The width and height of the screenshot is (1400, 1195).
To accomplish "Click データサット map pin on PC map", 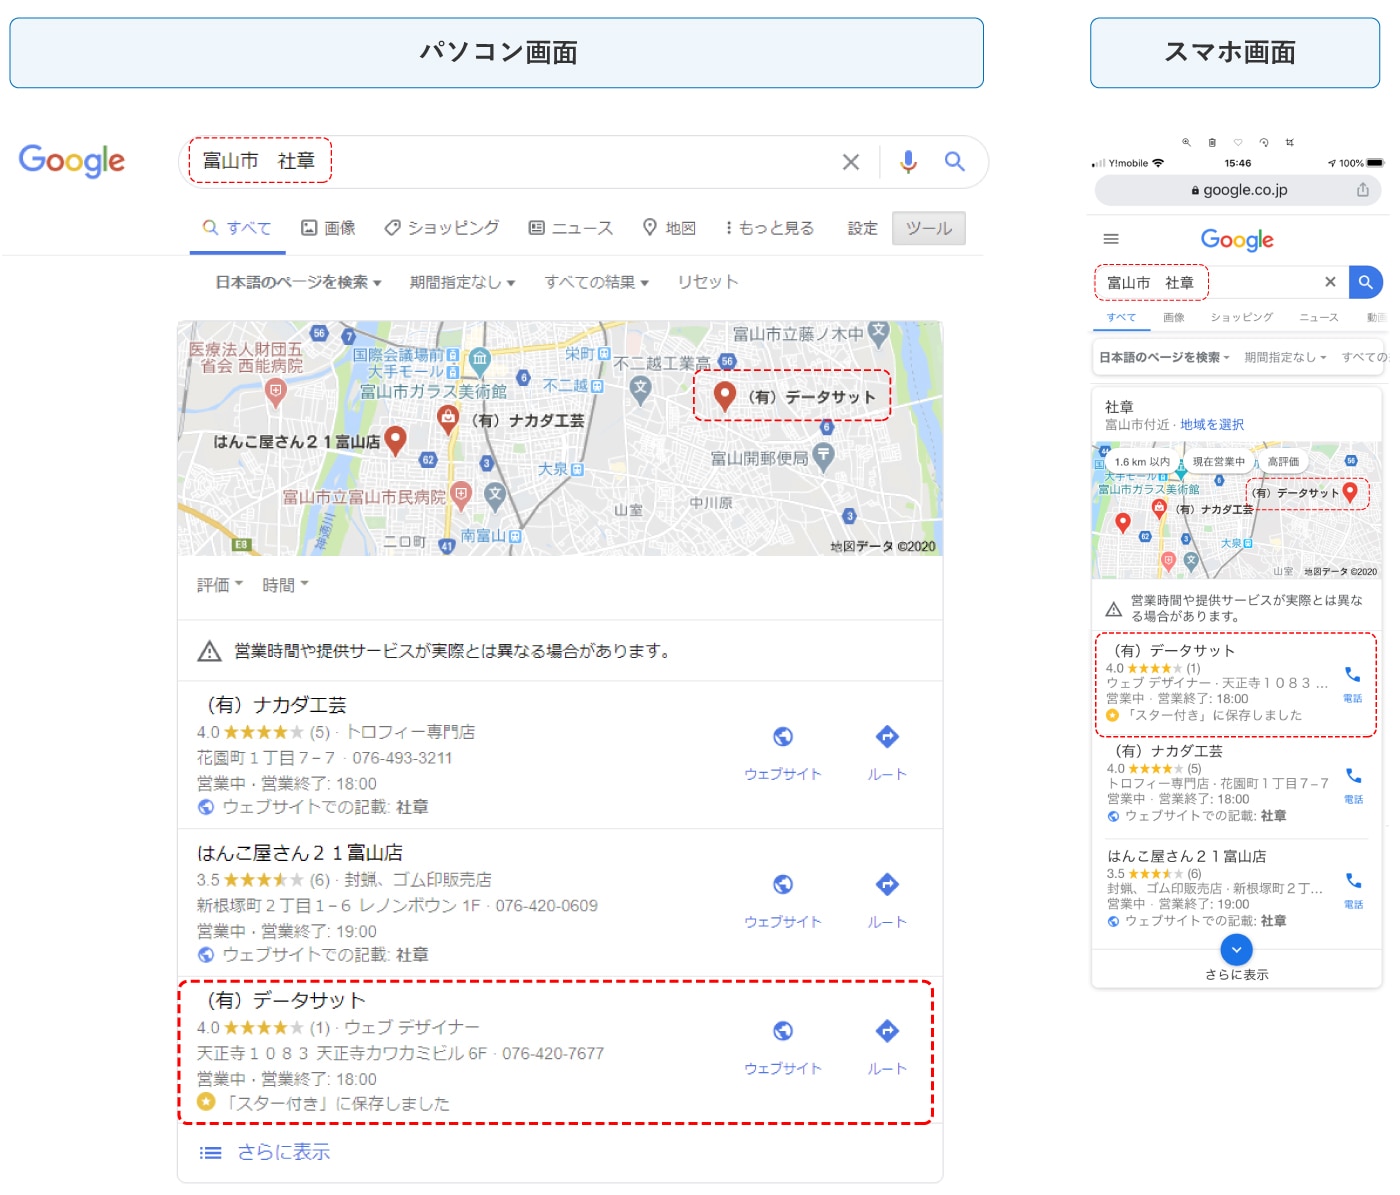I will [725, 397].
